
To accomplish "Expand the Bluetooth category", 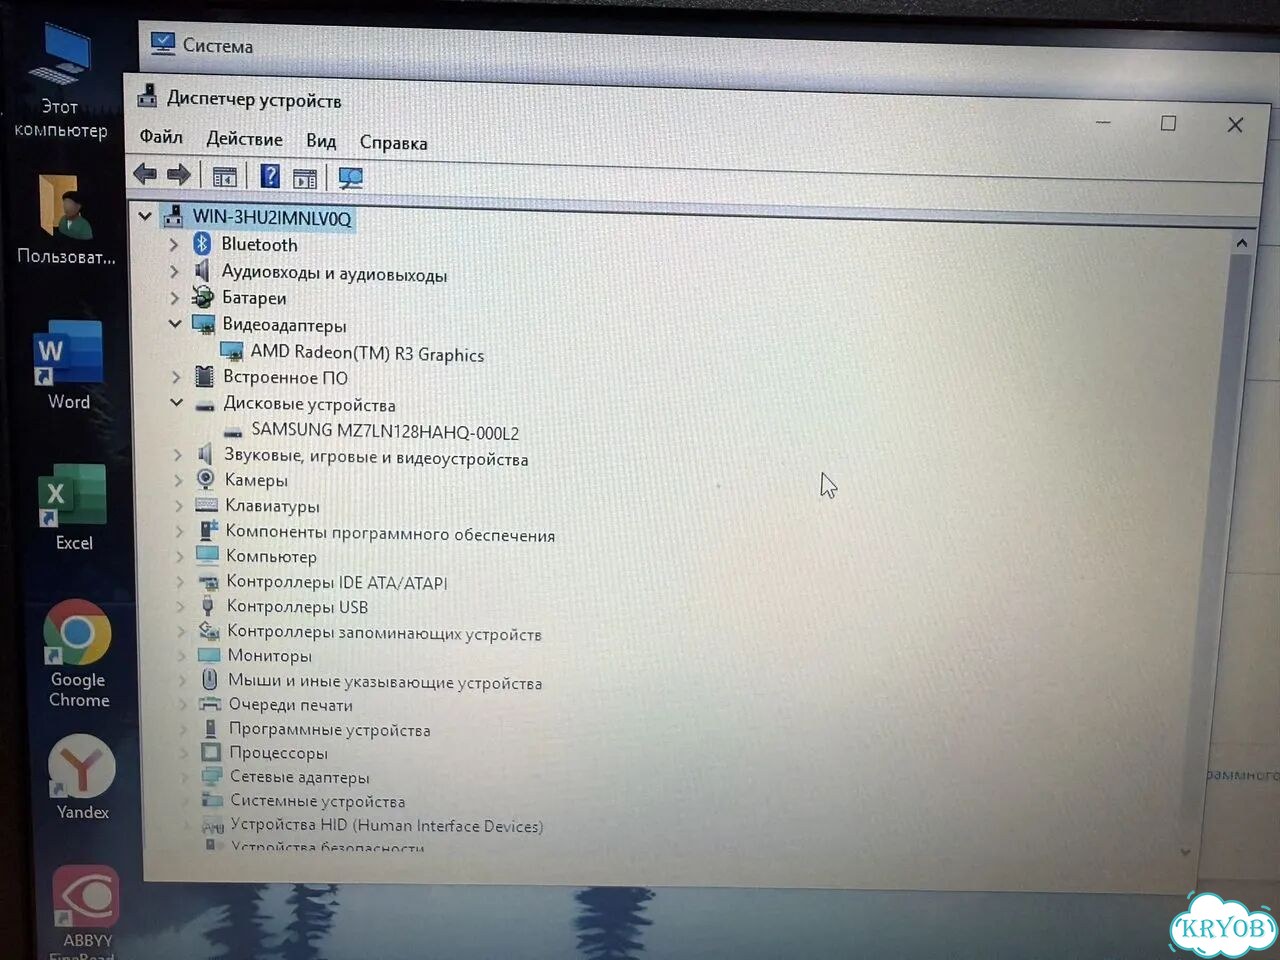I will click(174, 243).
